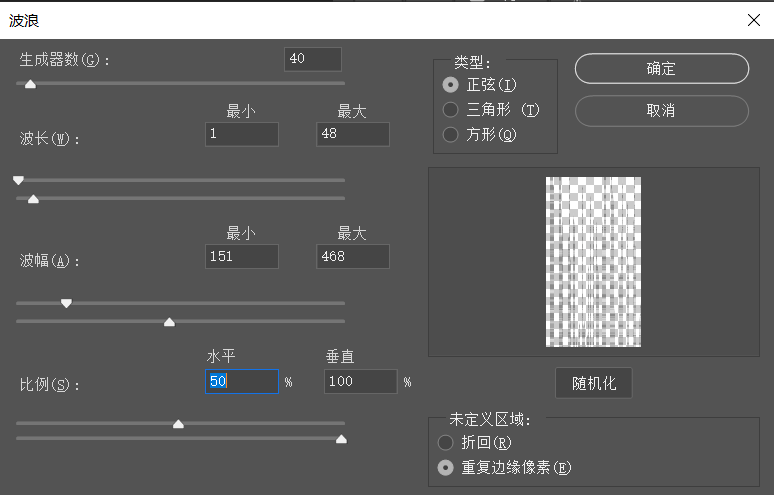Screen dimensions: 774x495
Task: Click the 波幅 maximum slider handle
Action: (169, 322)
